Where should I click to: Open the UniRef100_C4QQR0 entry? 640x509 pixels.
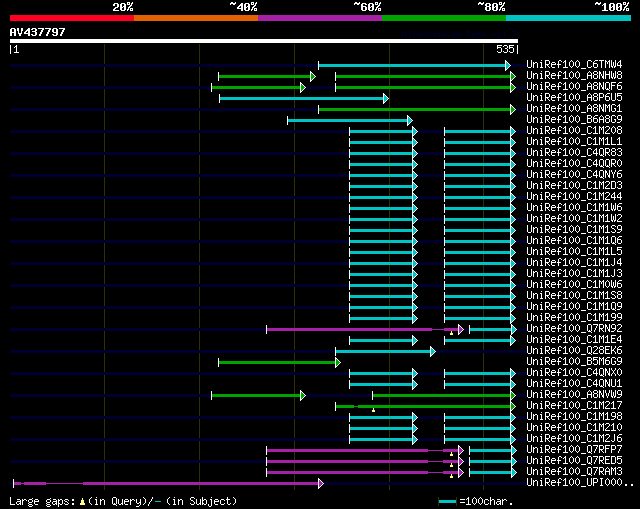tap(574, 164)
